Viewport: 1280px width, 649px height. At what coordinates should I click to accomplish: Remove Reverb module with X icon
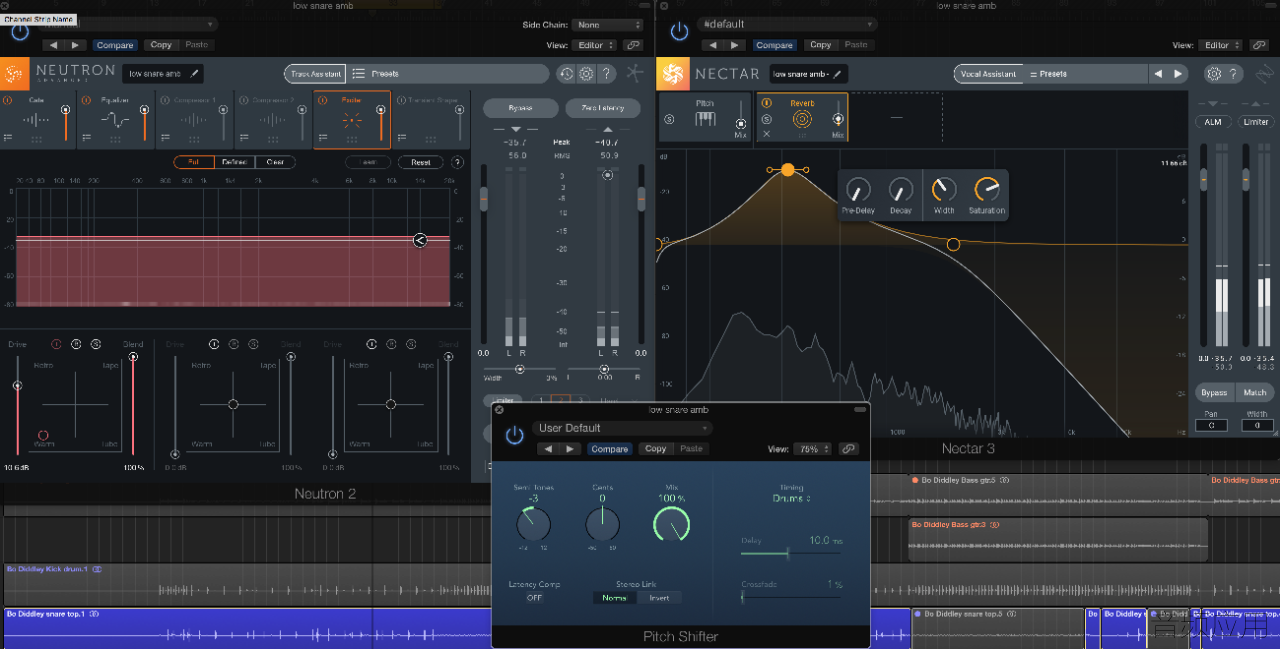(767, 134)
